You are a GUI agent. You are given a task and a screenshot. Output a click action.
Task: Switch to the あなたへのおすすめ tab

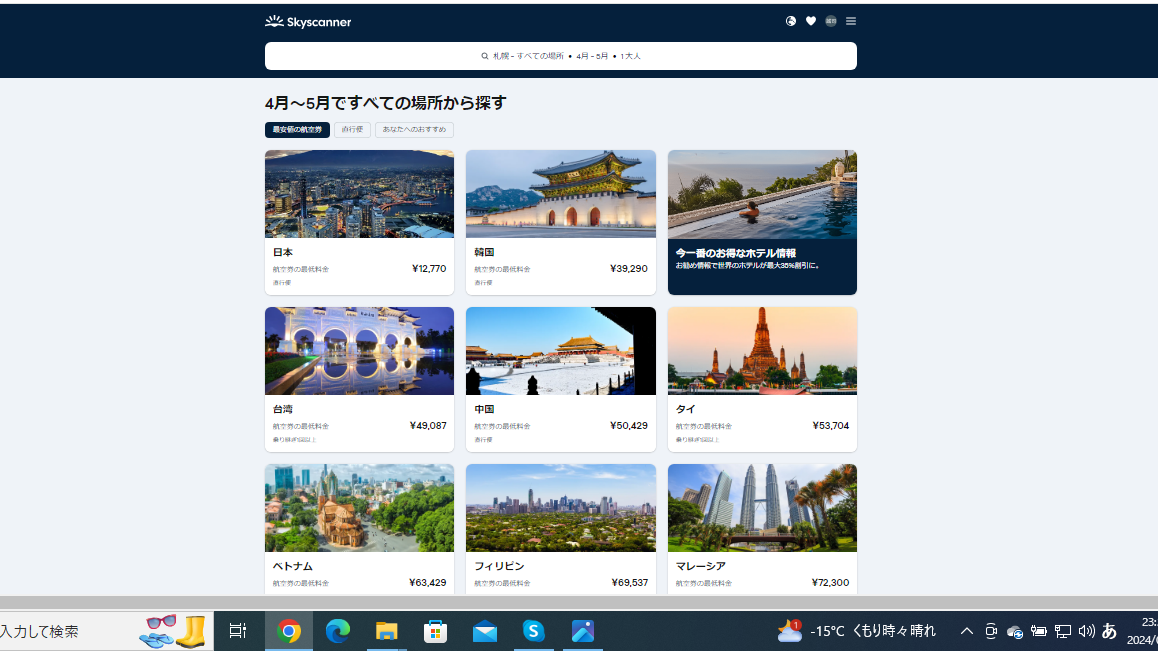click(414, 130)
